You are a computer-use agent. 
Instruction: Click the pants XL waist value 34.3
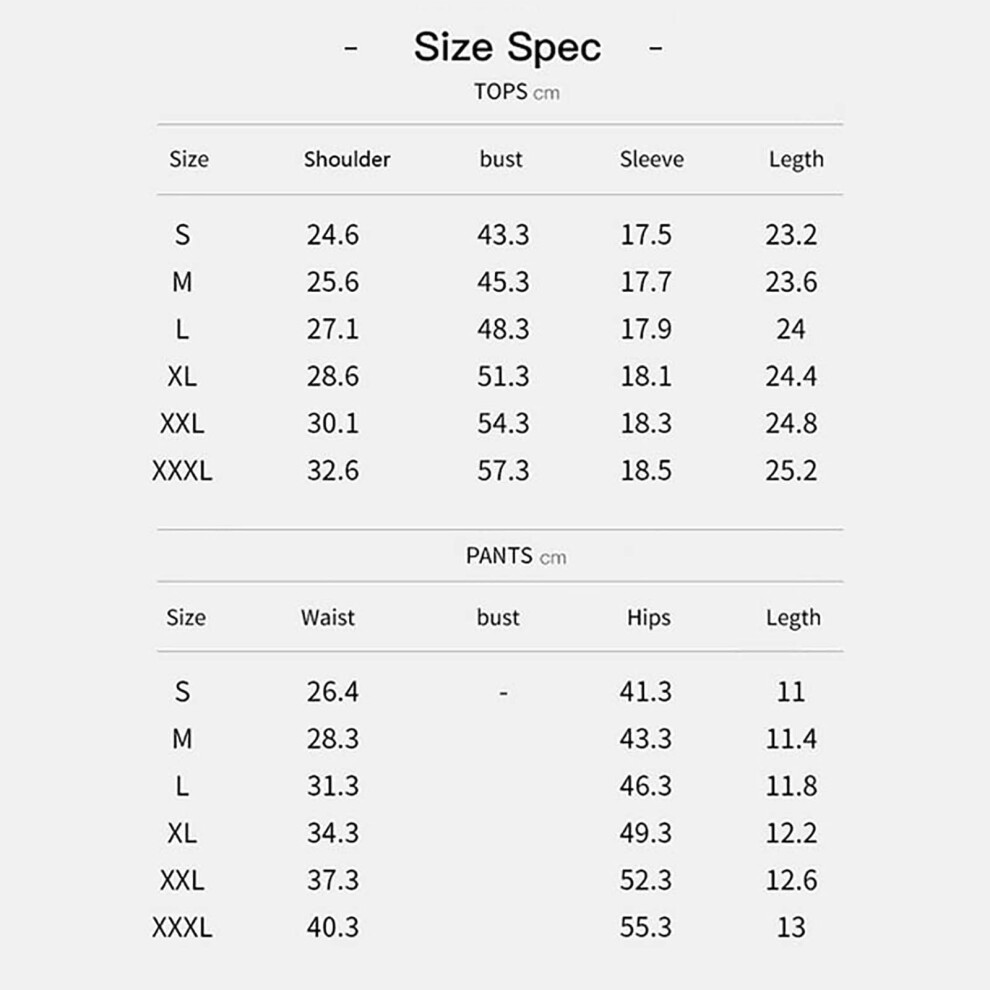coord(333,833)
